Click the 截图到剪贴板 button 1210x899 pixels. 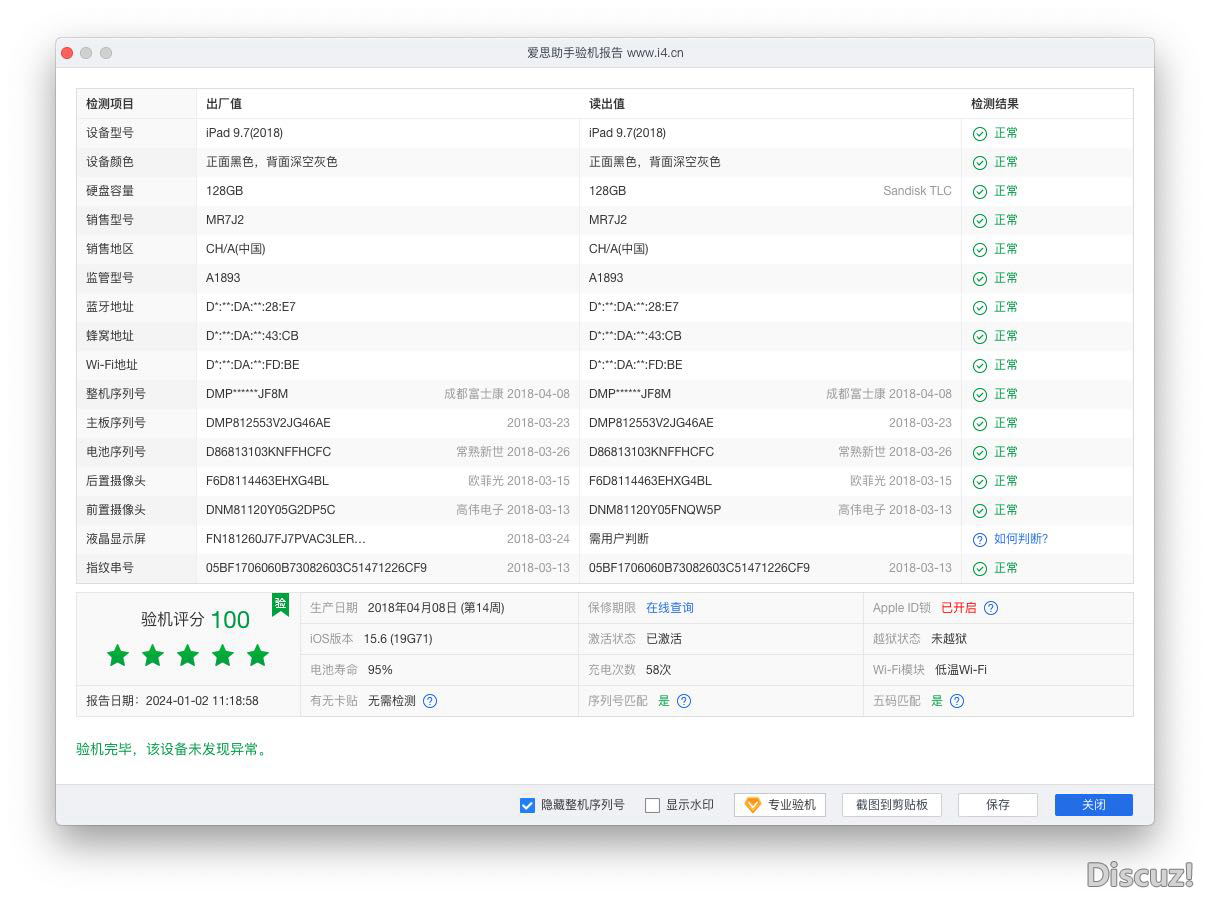click(x=892, y=805)
